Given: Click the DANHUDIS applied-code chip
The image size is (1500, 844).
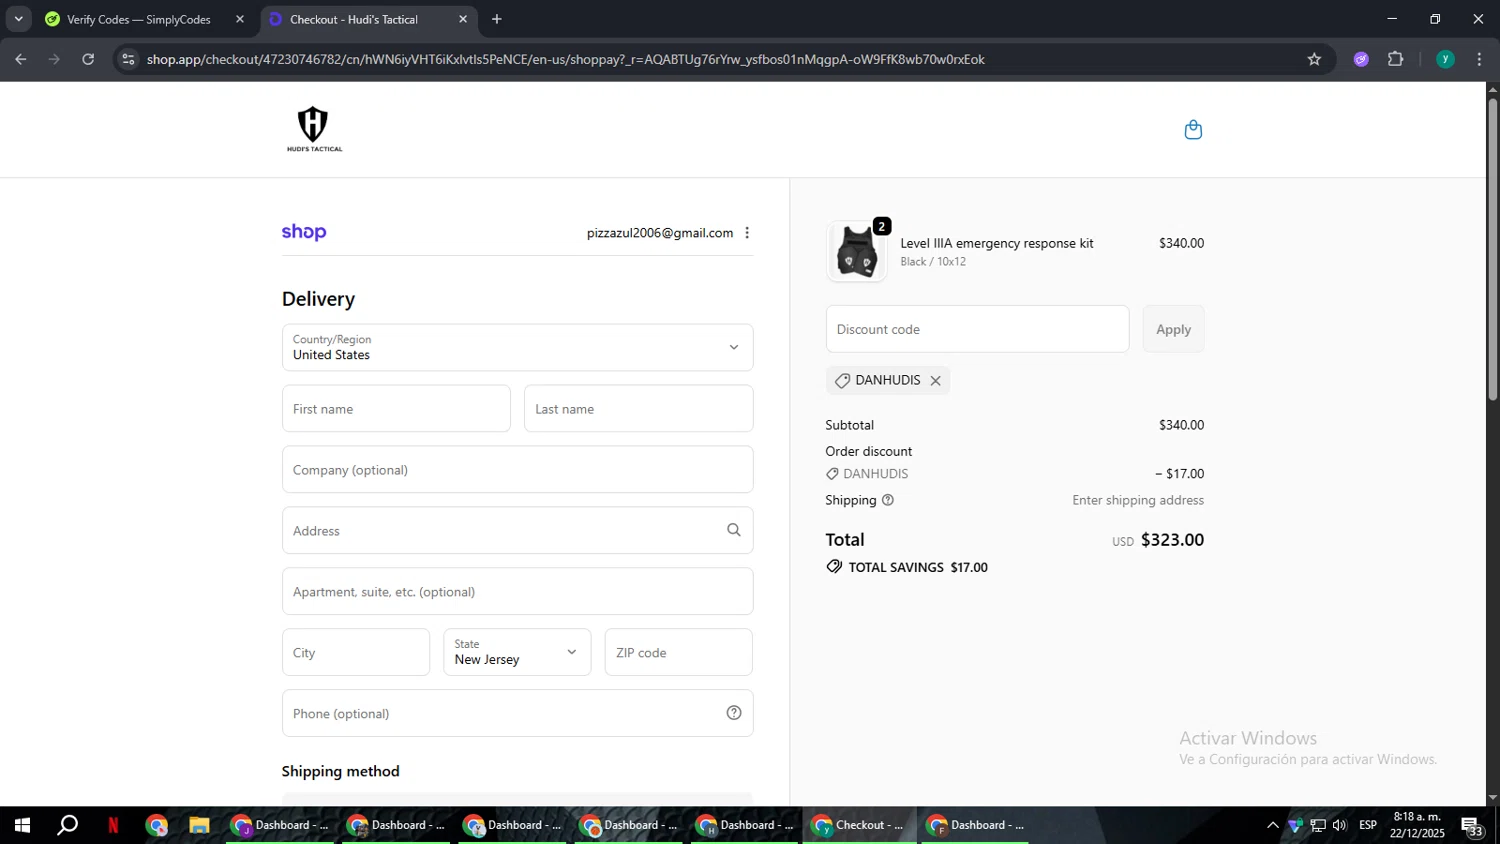Looking at the screenshot, I should (x=888, y=380).
